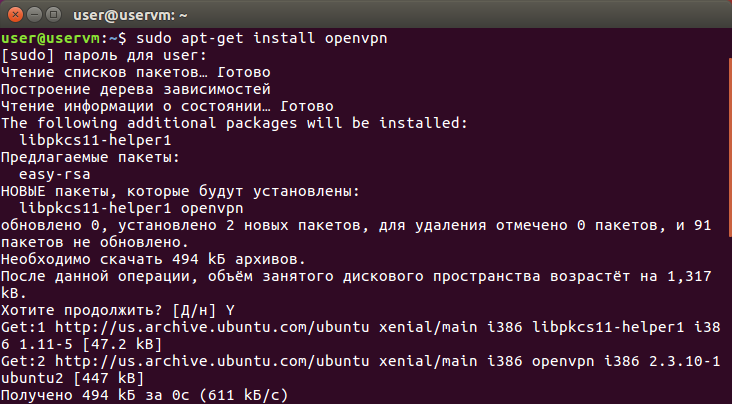Click 'openvpn' in new packages list
This screenshot has width=732, height=404.
(x=211, y=209)
